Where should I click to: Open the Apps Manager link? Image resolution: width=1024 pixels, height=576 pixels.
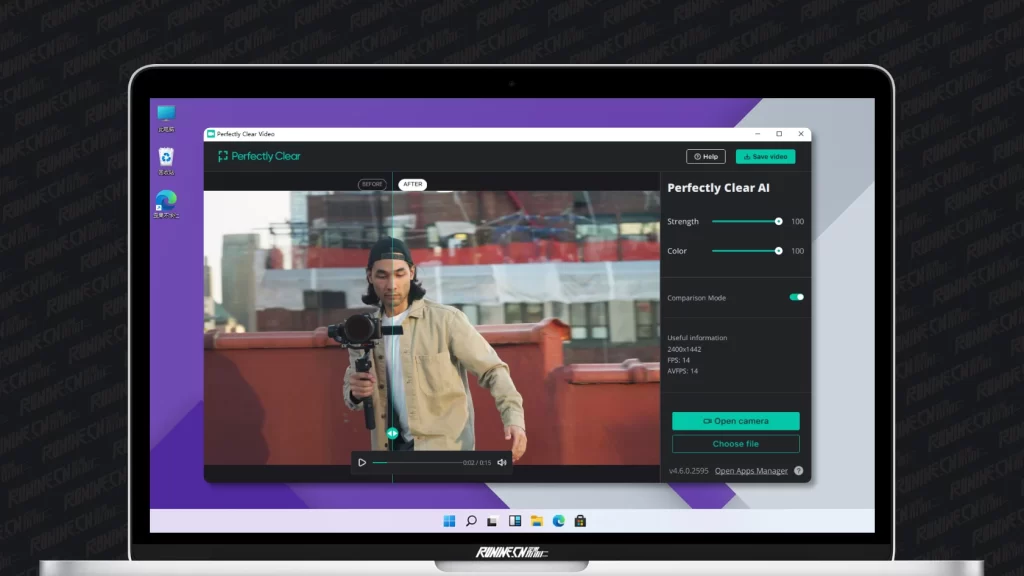[751, 470]
